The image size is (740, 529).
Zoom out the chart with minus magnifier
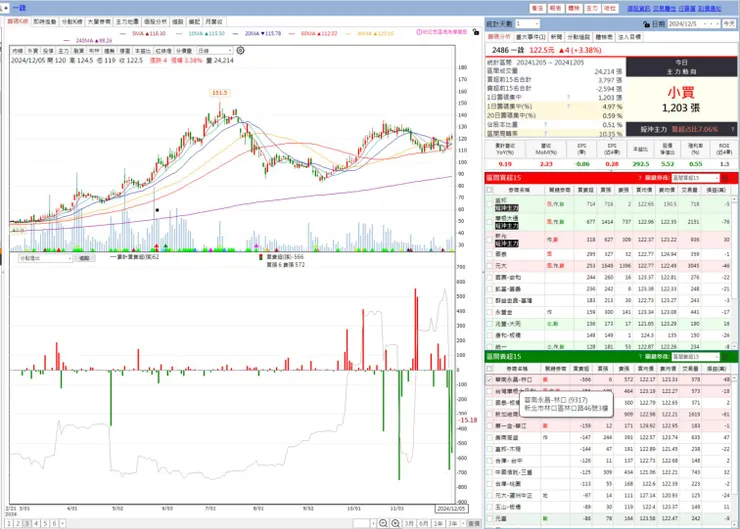383,523
